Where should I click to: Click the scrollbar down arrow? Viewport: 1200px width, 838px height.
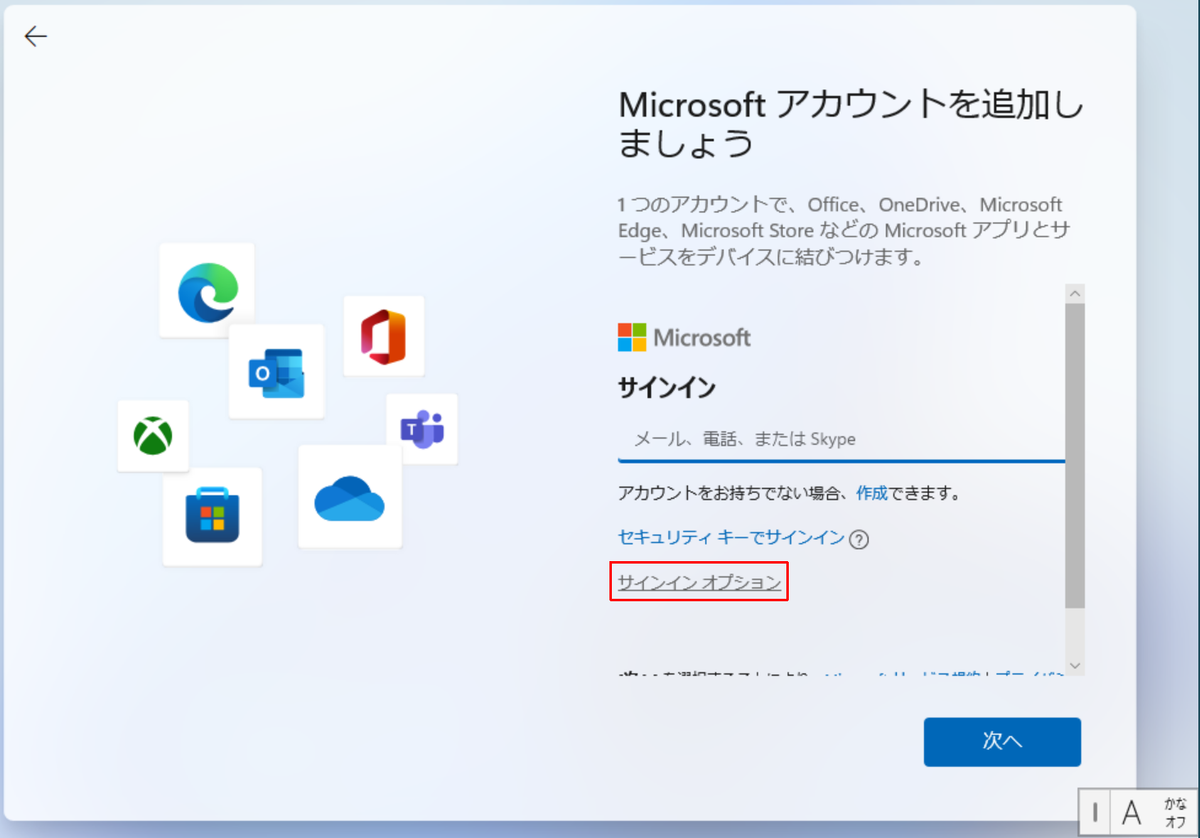coord(1075,665)
